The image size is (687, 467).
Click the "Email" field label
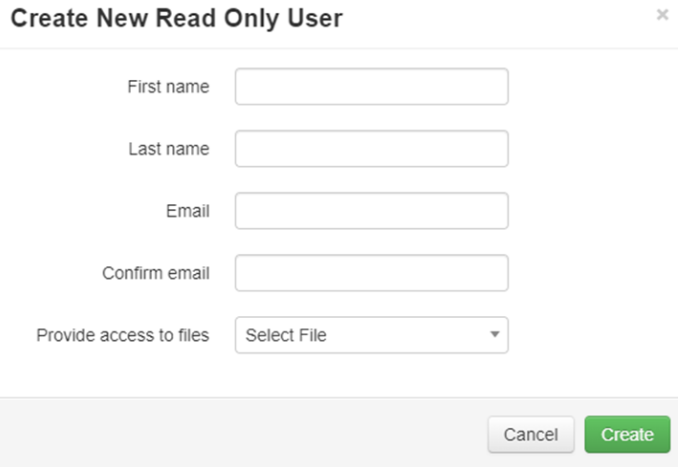point(188,211)
